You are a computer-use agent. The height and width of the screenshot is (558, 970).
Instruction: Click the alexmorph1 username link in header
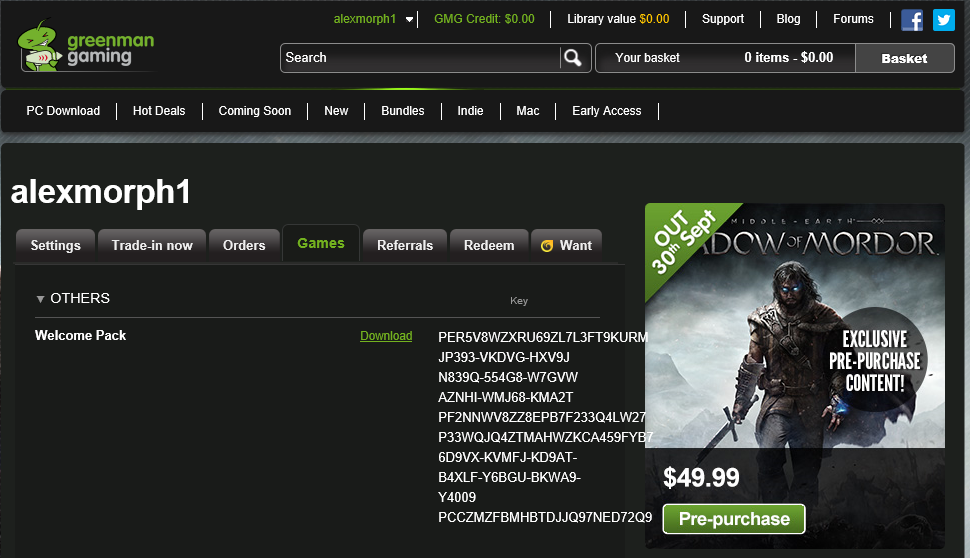pyautogui.click(x=365, y=19)
